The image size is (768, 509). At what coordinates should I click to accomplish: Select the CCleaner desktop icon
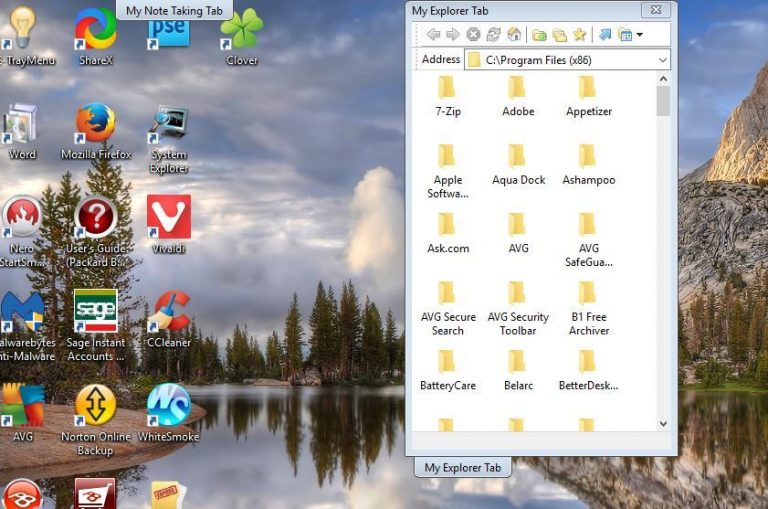(169, 319)
